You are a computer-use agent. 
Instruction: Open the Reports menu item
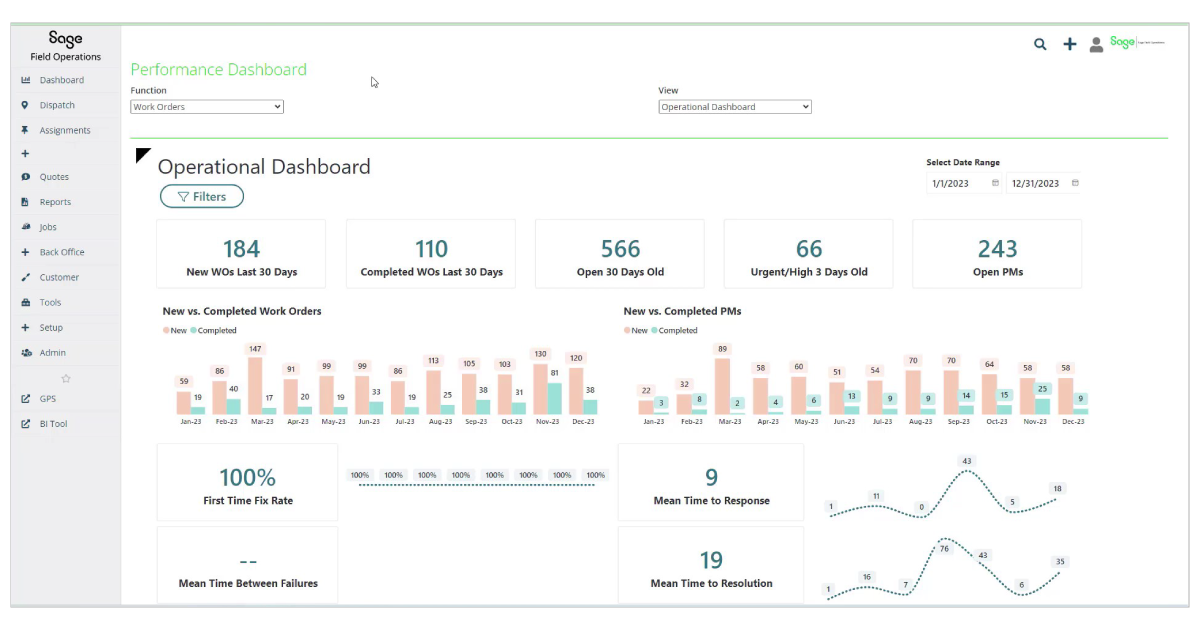pyautogui.click(x=55, y=202)
